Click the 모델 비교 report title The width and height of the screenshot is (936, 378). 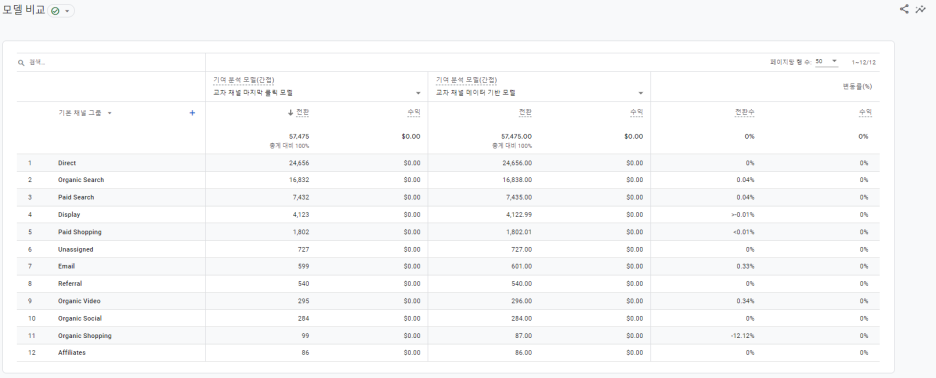tap(24, 10)
